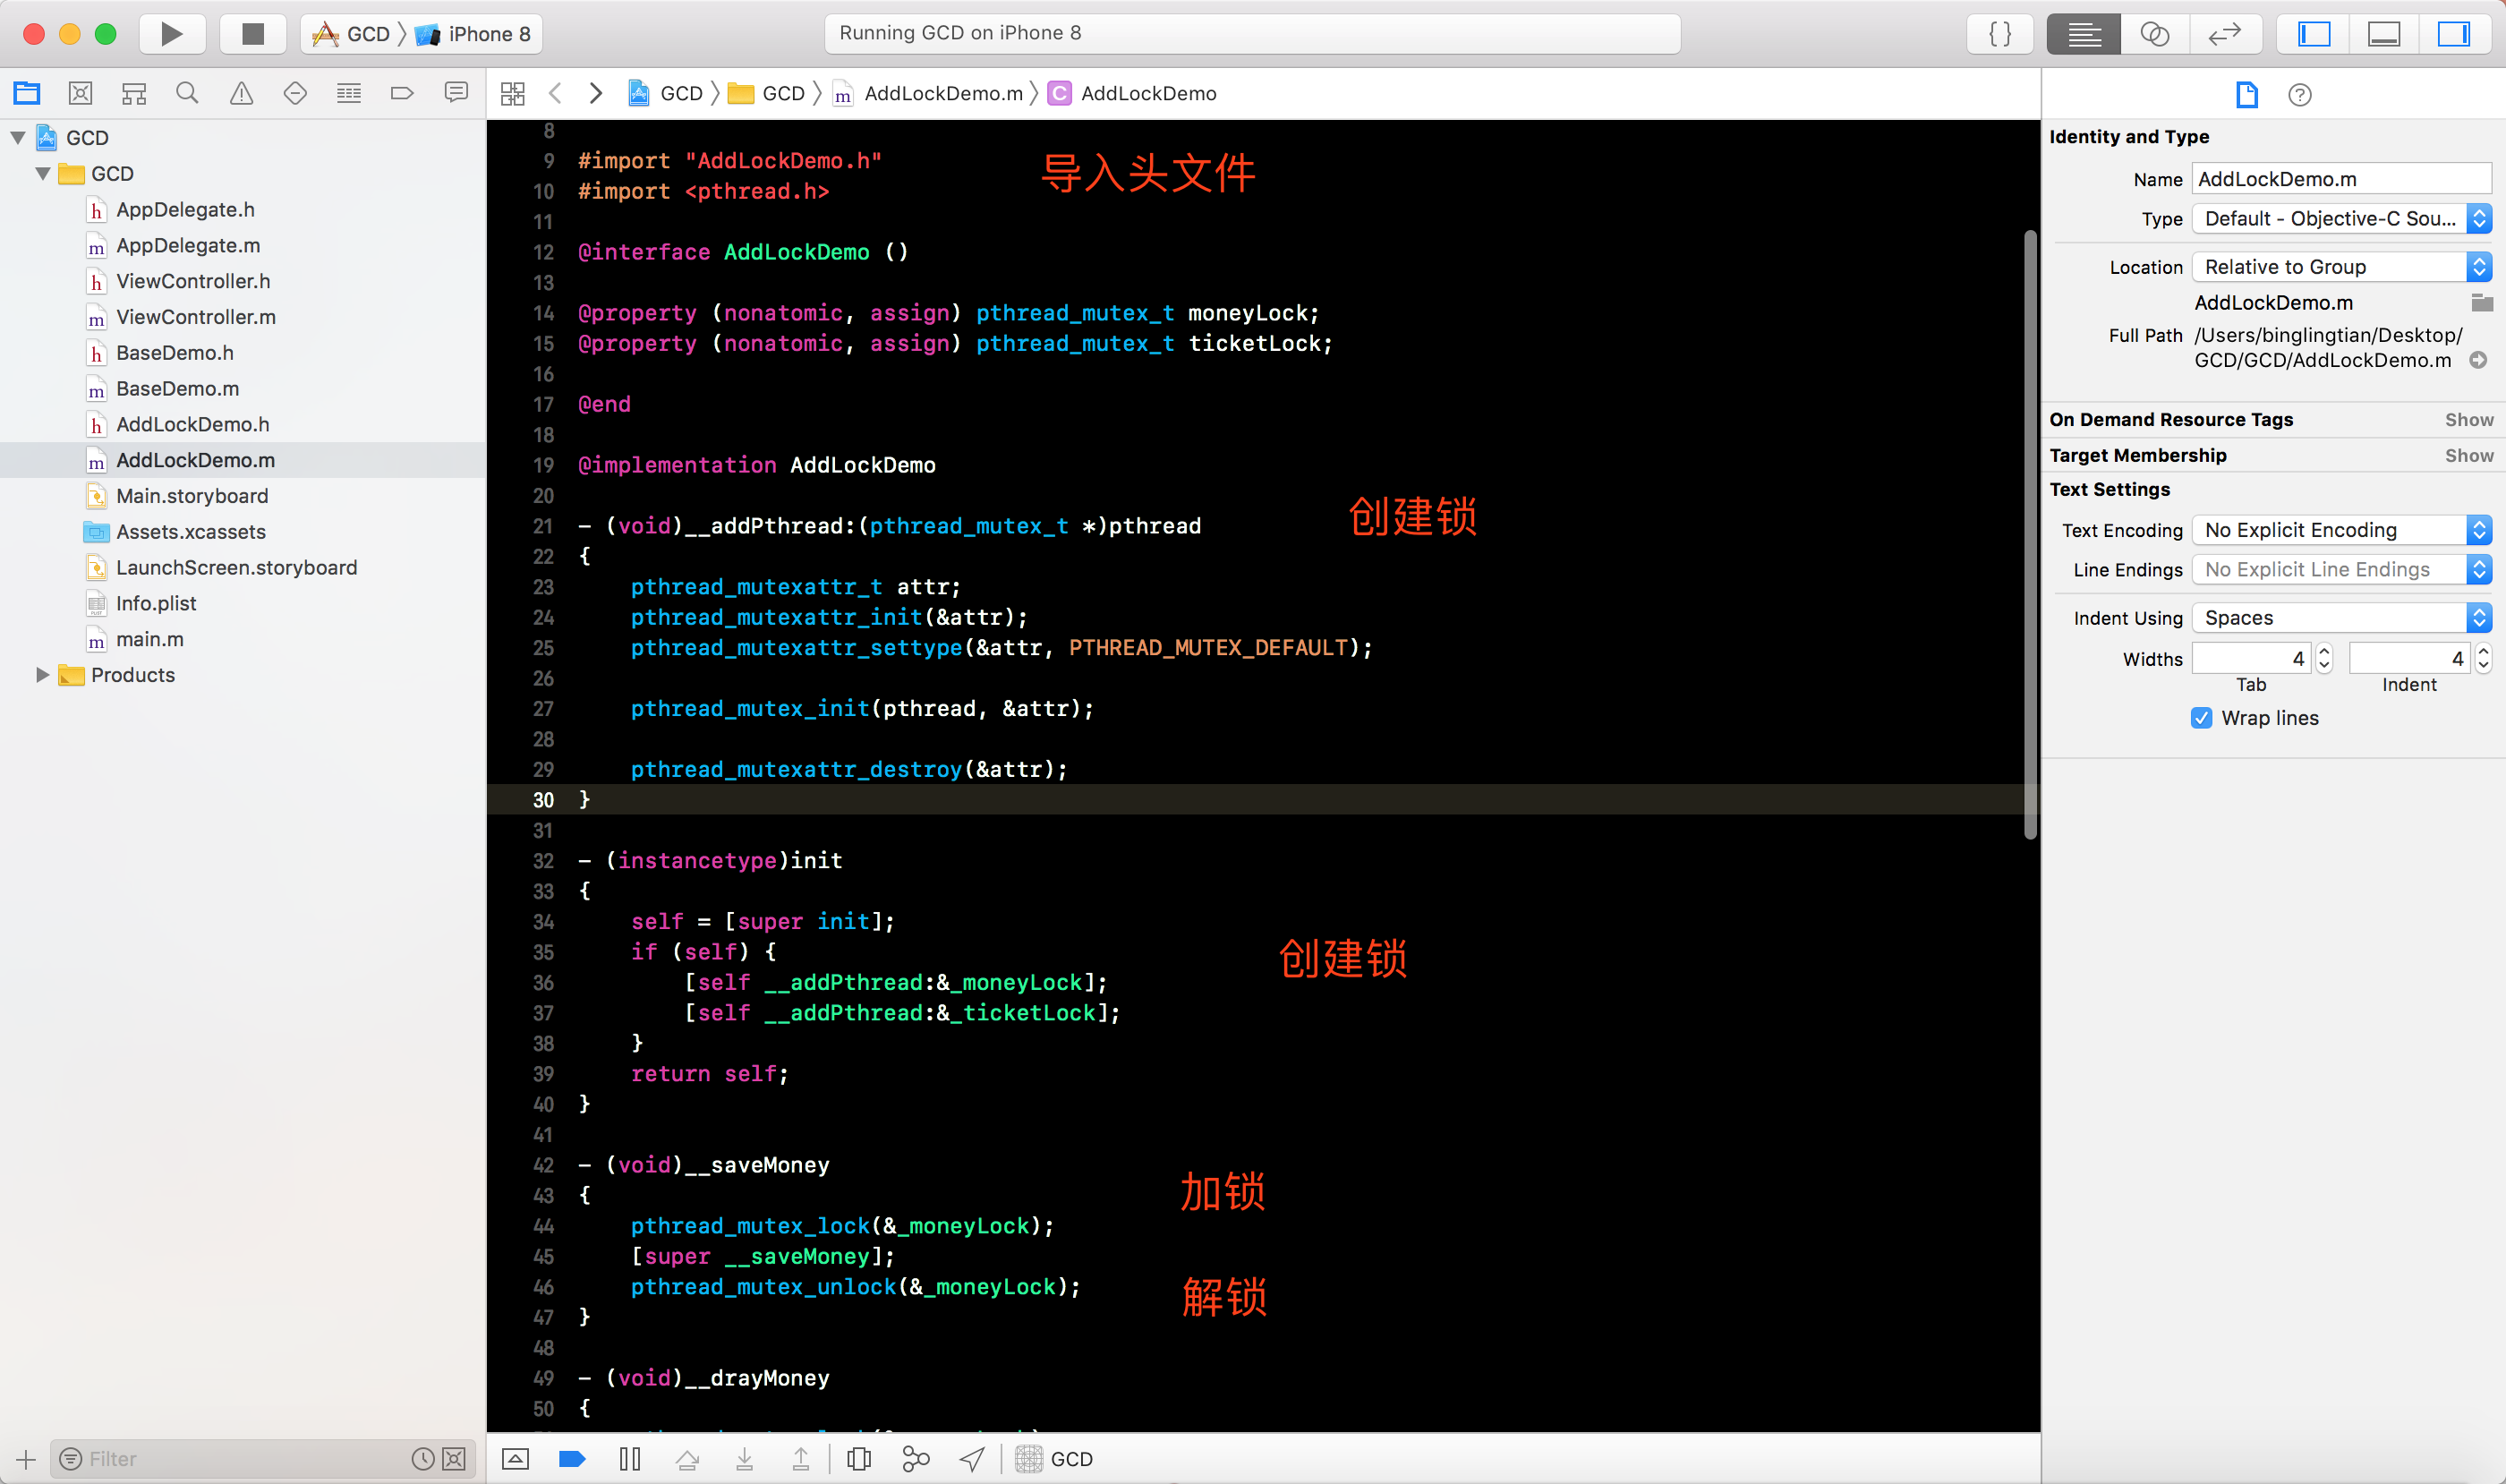The height and width of the screenshot is (1484, 2506).
Task: Show the Symbol navigator
Action: (x=134, y=93)
